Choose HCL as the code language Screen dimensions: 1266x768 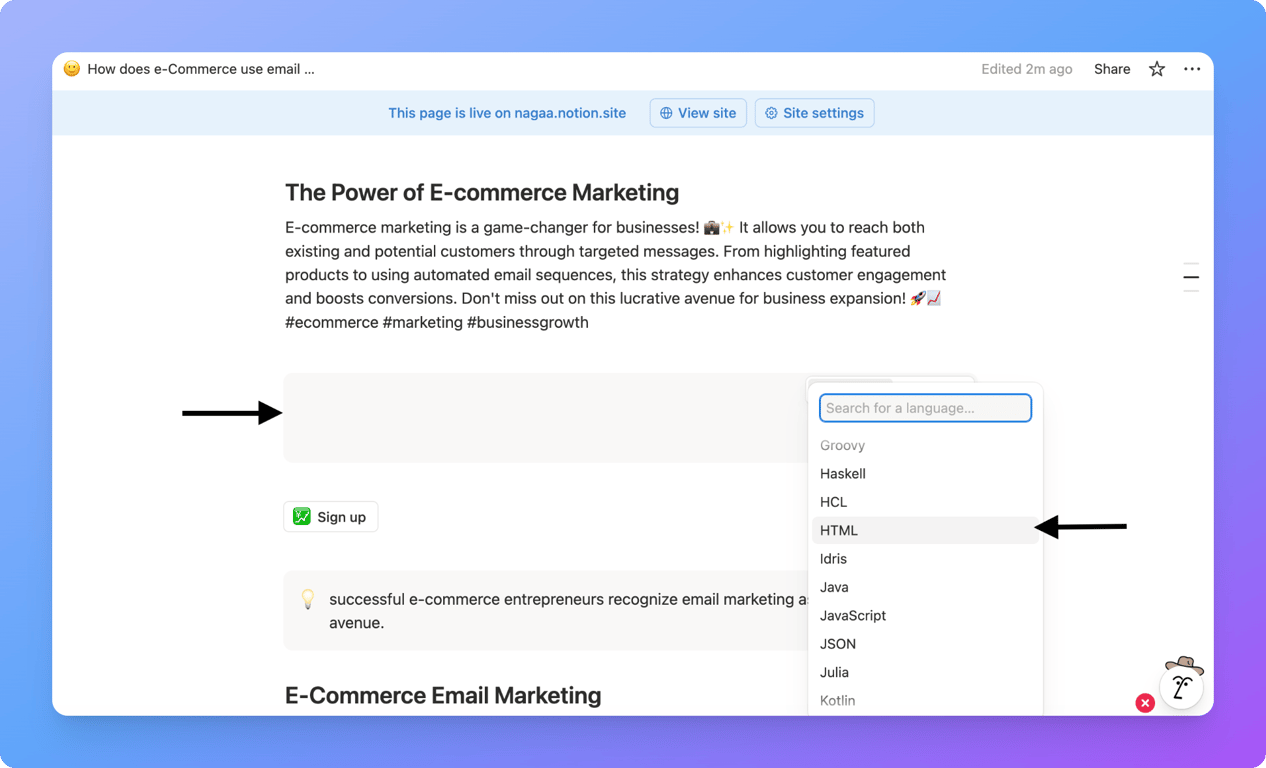(925, 502)
